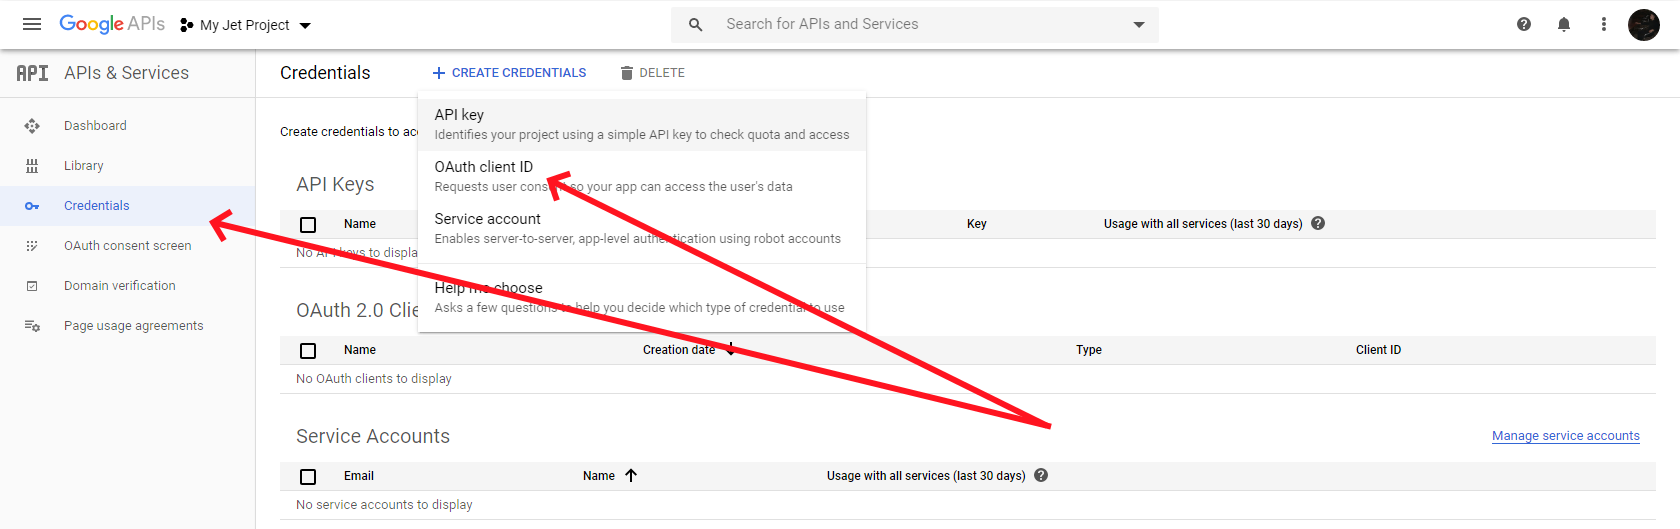The width and height of the screenshot is (1680, 529).
Task: Click the Credentials page title
Action: [325, 73]
